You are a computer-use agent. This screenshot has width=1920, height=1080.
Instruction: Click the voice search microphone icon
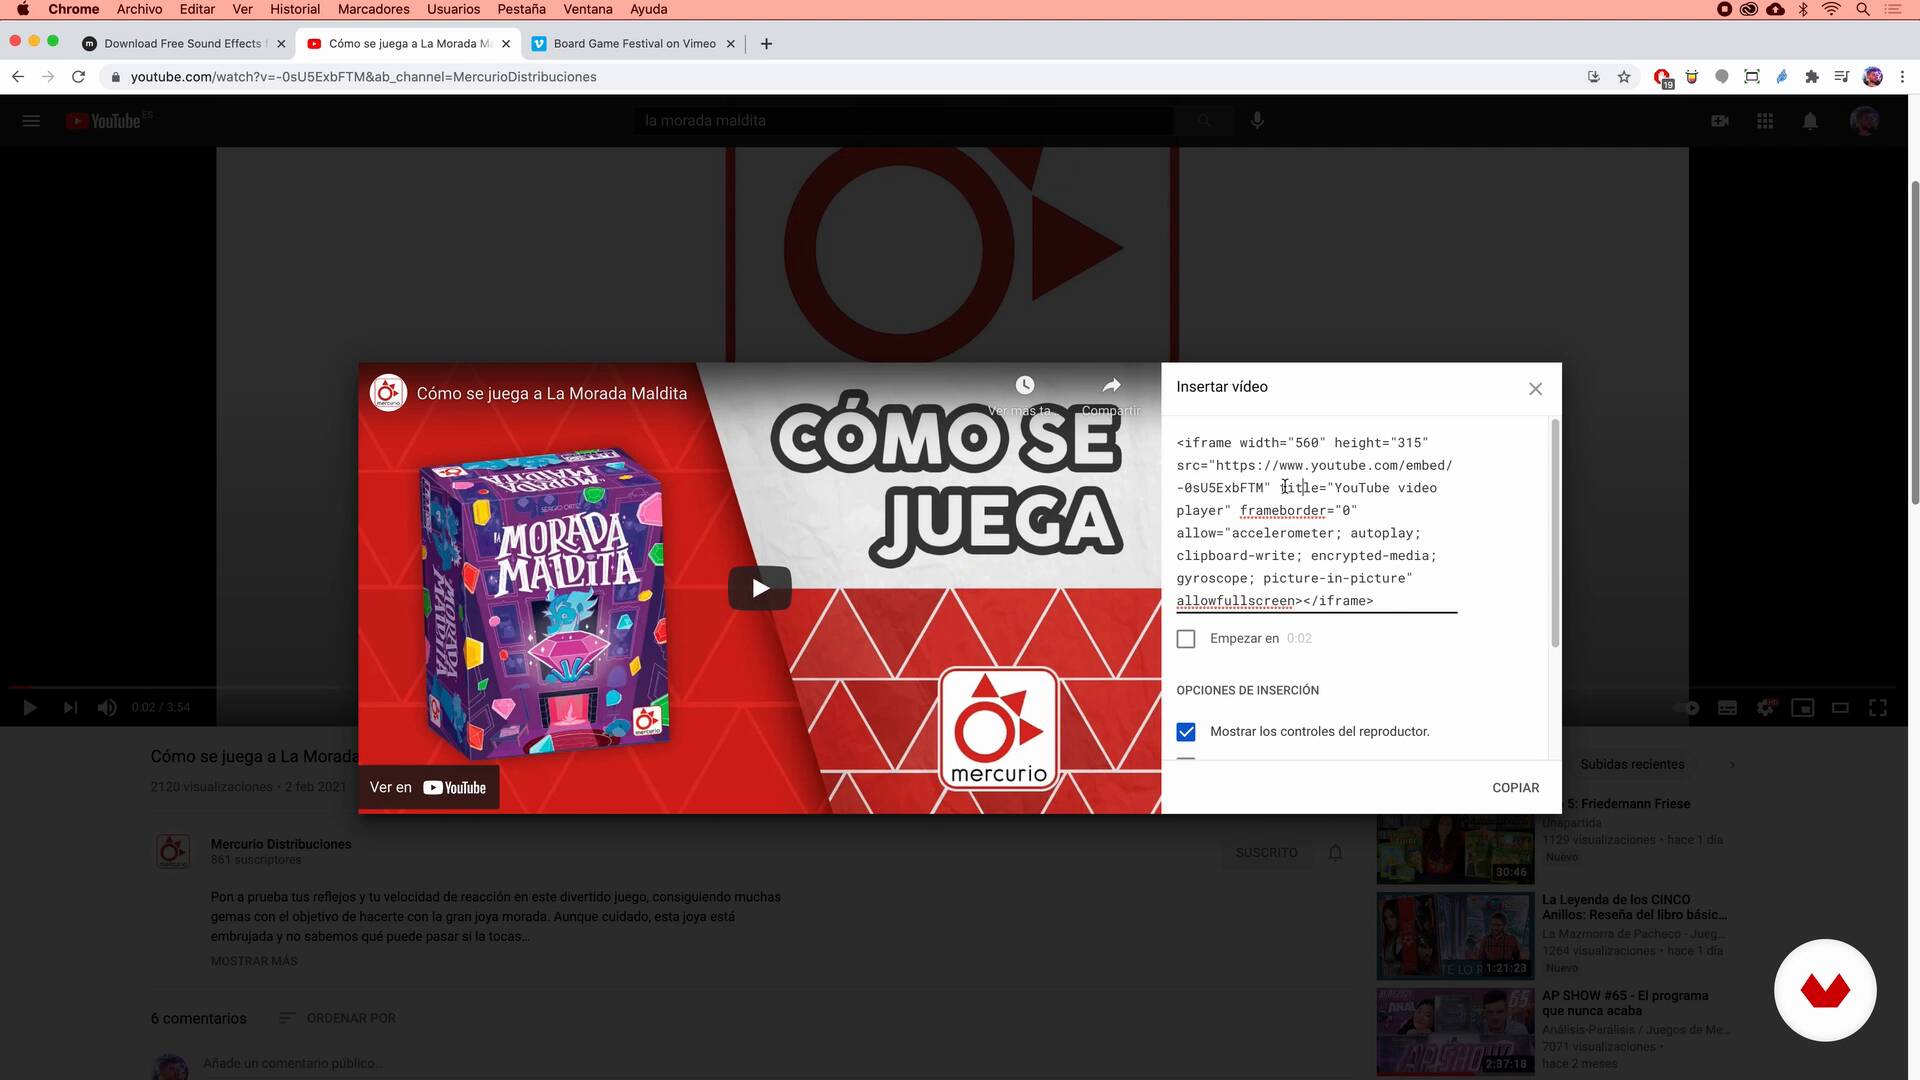[x=1257, y=121]
